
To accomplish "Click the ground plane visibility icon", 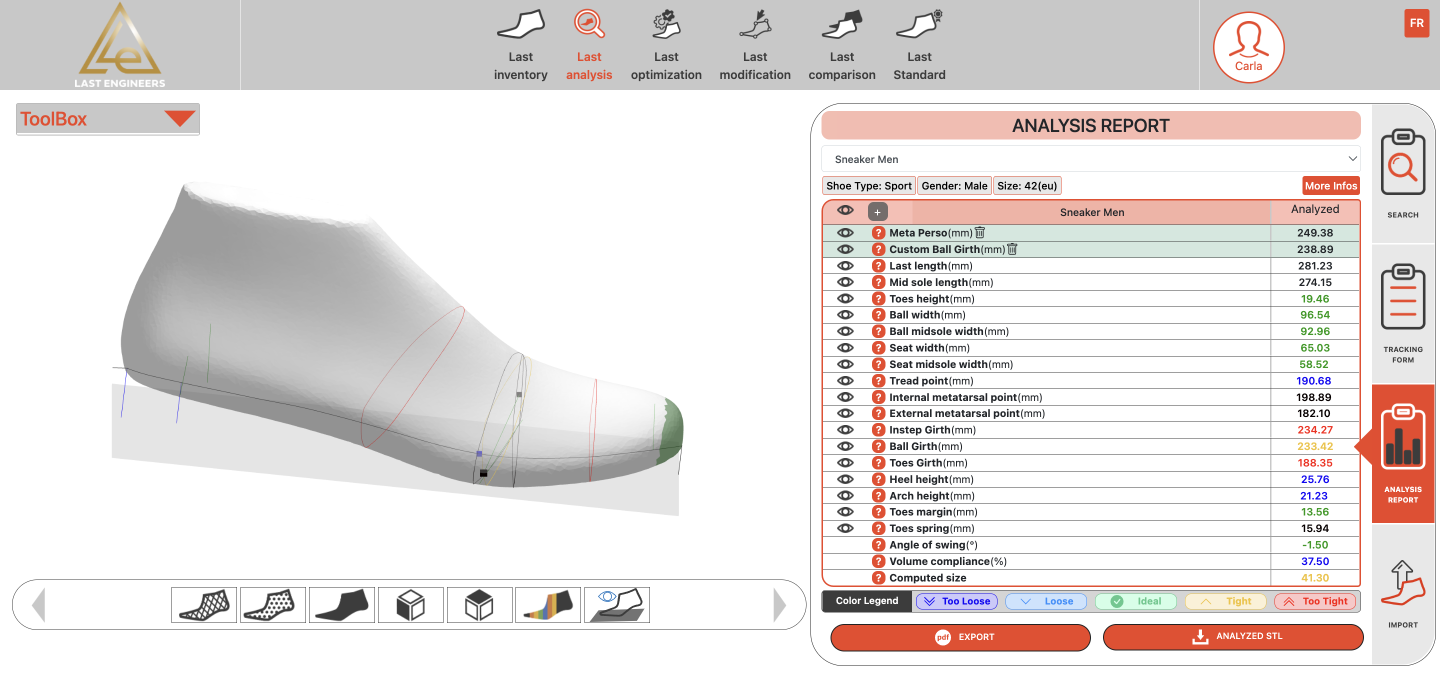I will pyautogui.click(x=617, y=605).
